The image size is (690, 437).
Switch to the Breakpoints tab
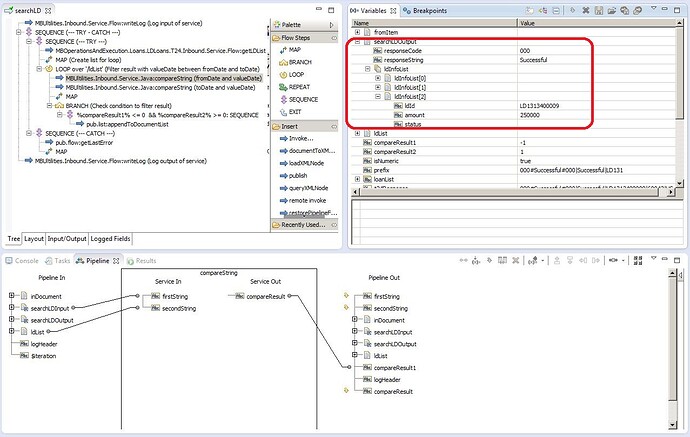(x=425, y=11)
